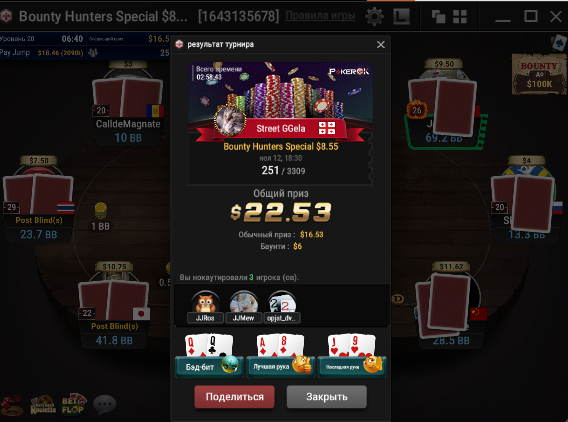Screen dimensions: 568x422
Task: Select the Бэд-бит hand card
Action: [209, 356]
